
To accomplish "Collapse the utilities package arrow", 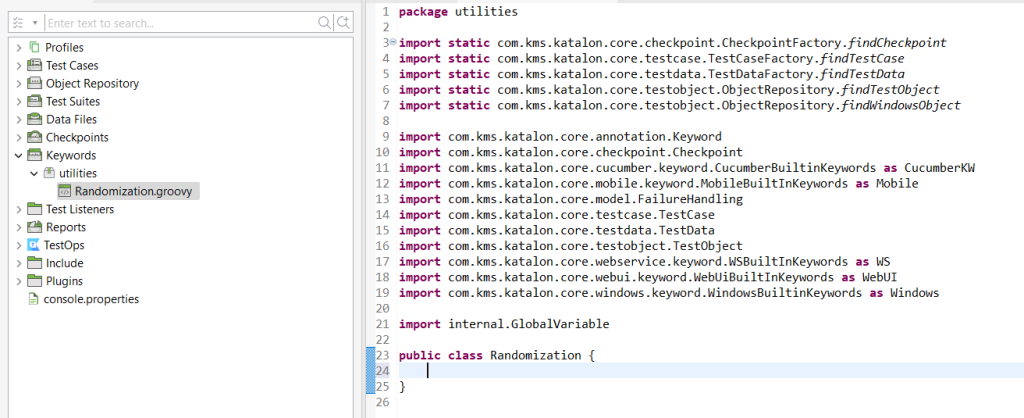I will click(x=33, y=174).
